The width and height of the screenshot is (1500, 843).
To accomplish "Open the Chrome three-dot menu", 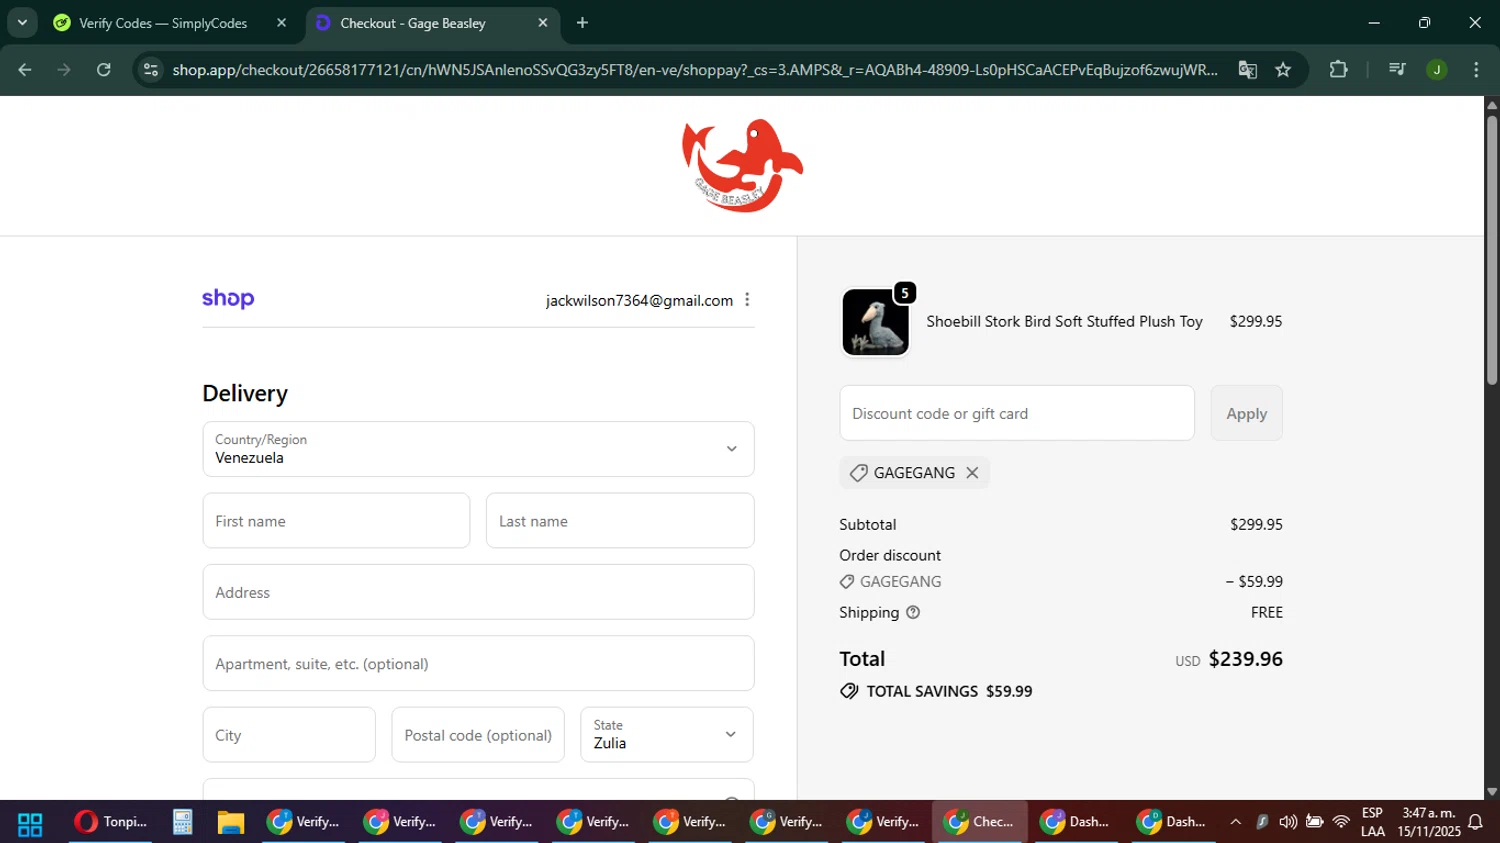I will coord(1476,70).
